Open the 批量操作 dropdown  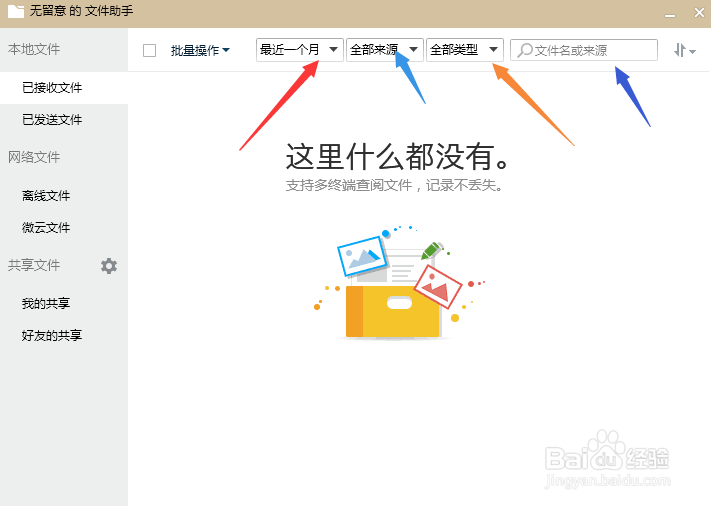coord(200,50)
